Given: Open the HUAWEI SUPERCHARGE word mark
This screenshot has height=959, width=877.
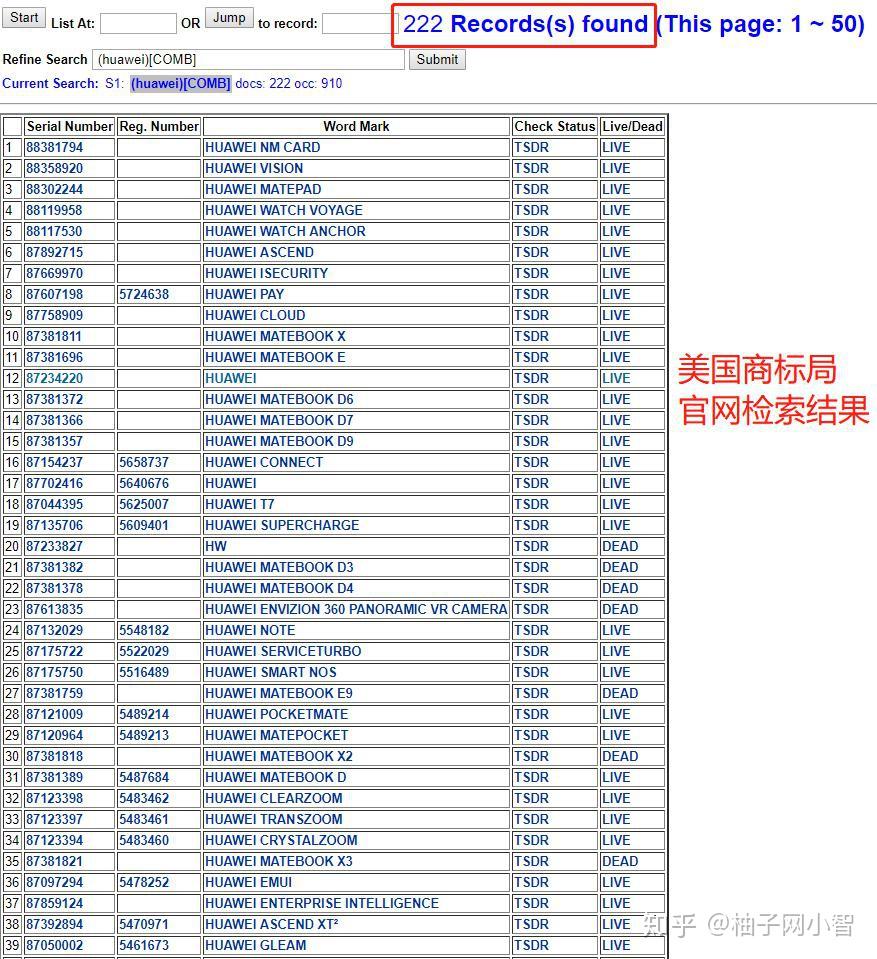Looking at the screenshot, I should pyautogui.click(x=282, y=525).
